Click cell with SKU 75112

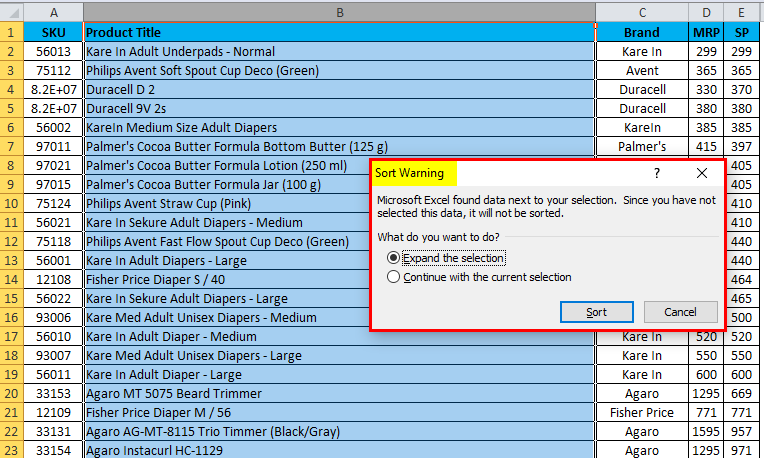(54, 70)
